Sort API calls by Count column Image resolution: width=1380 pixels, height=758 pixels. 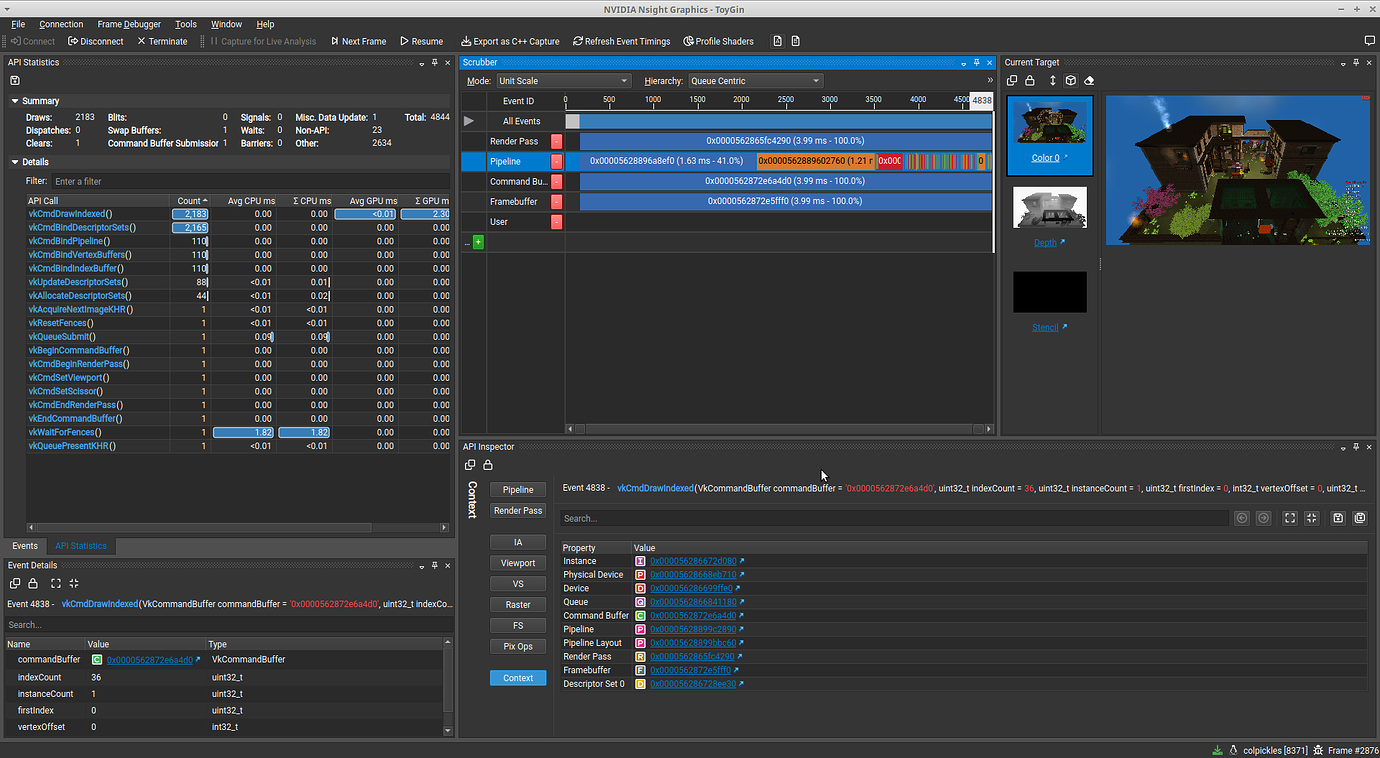189,201
